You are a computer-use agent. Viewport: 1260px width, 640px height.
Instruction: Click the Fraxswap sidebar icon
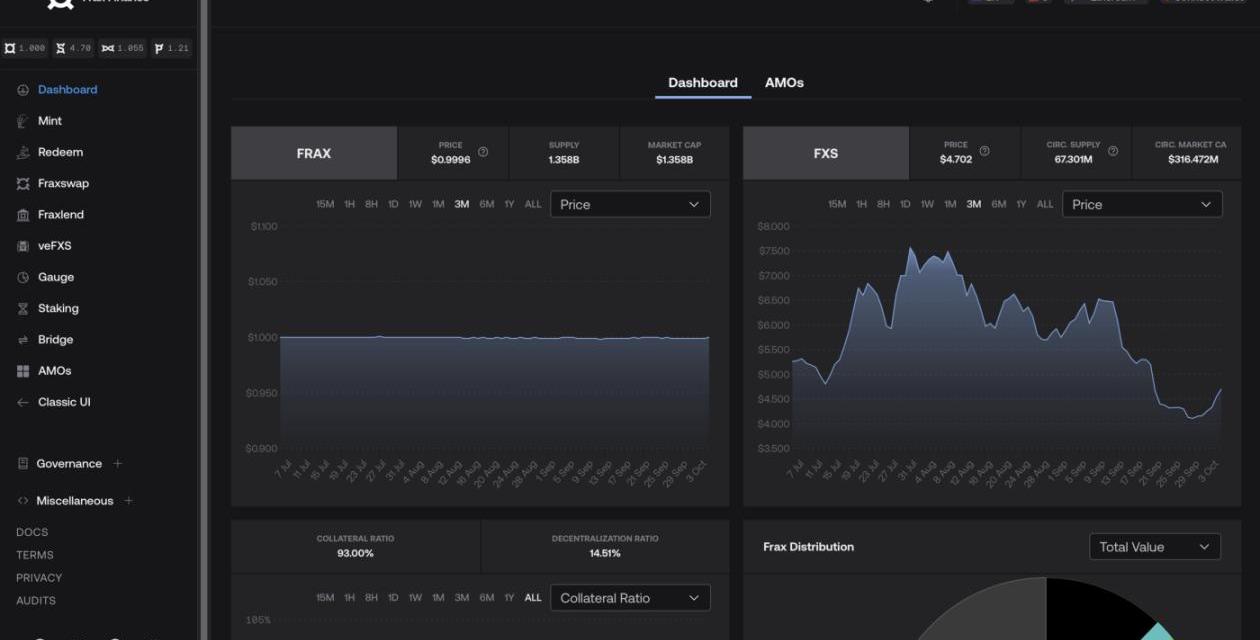[x=23, y=184]
